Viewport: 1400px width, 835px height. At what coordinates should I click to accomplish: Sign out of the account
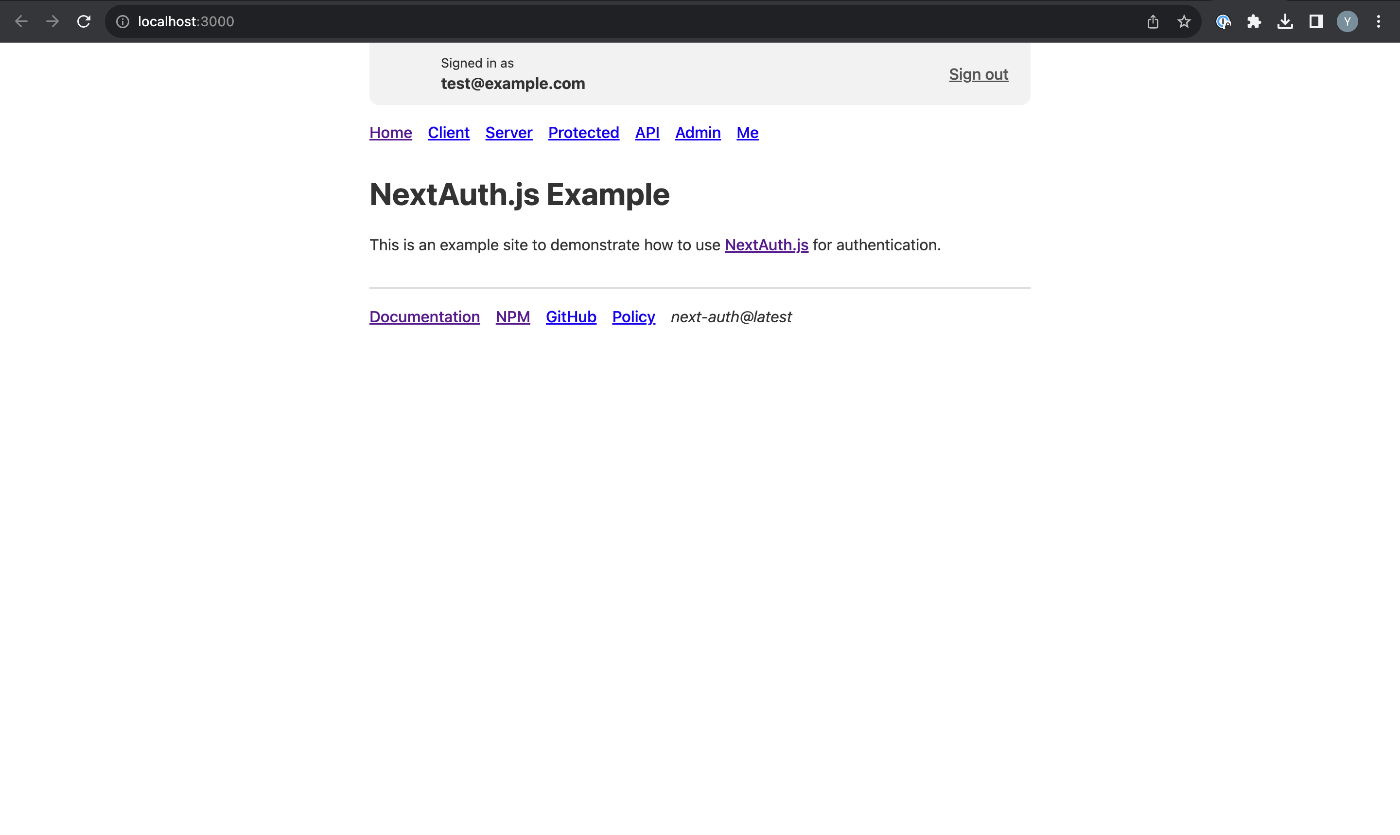978,74
